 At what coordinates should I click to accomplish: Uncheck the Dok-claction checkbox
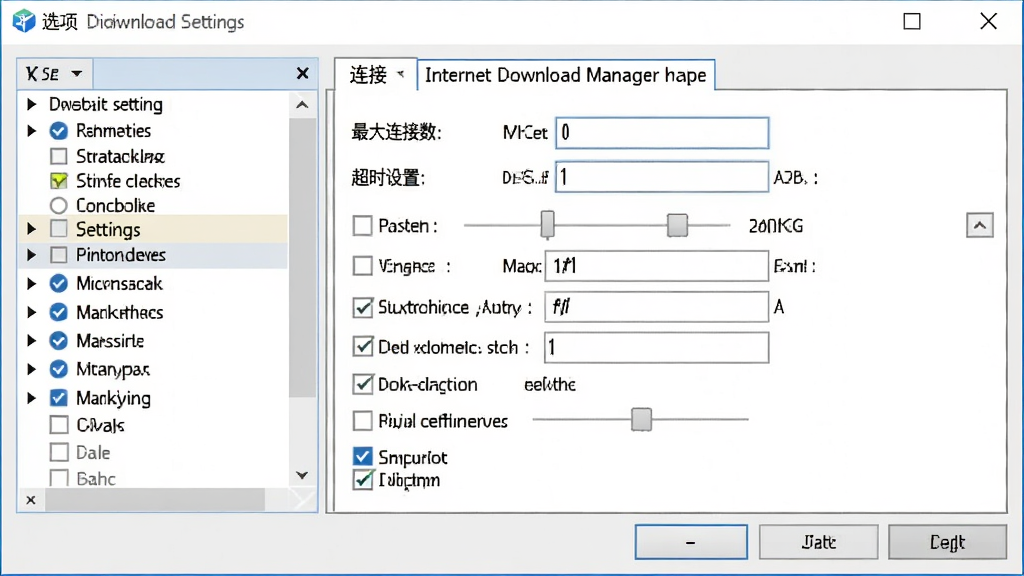(362, 384)
